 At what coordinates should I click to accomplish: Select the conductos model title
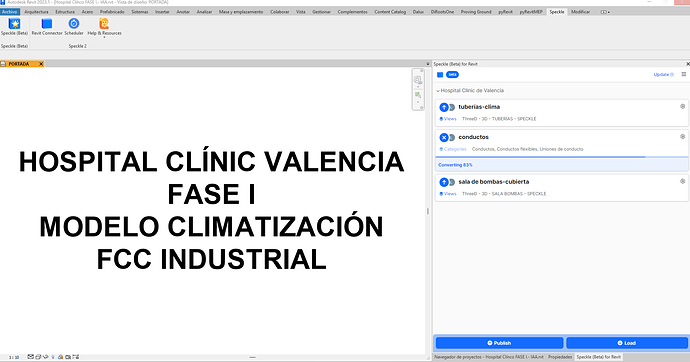473,137
